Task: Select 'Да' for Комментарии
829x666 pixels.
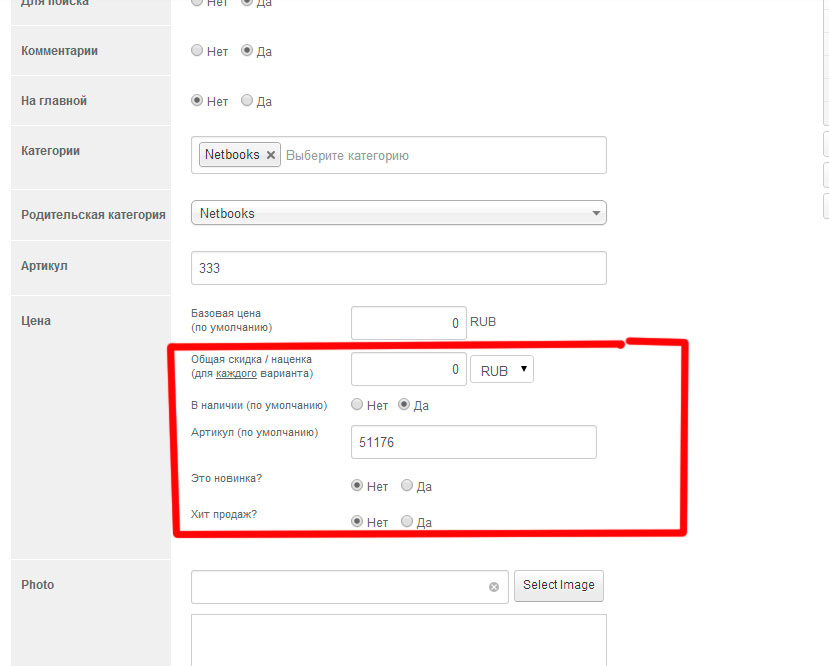Action: coord(247,51)
